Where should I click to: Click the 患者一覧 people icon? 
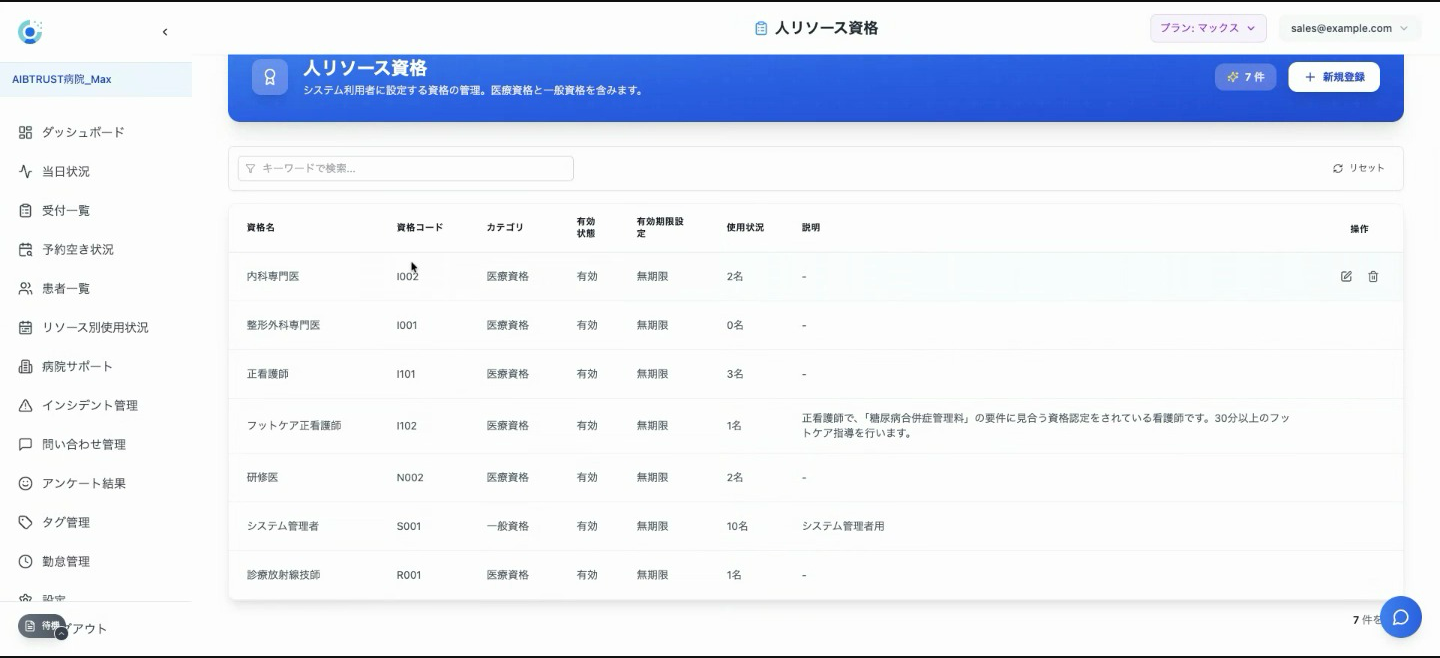pos(26,288)
